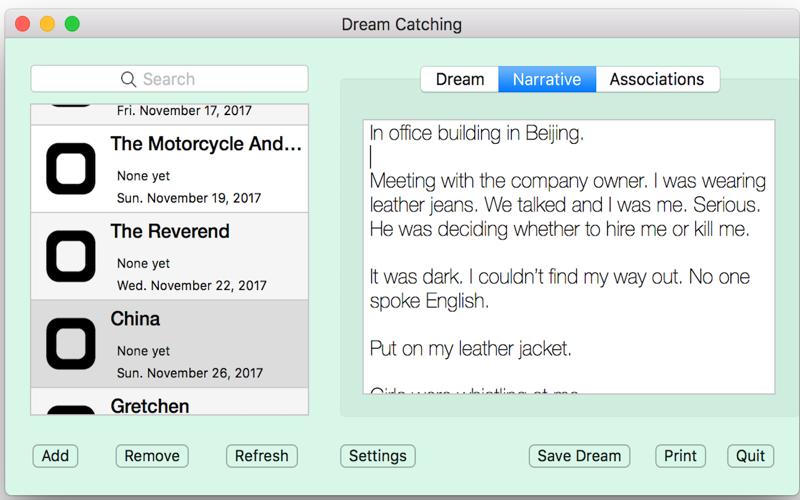The image size is (800, 500).
Task: Print the current dream
Action: click(680, 456)
